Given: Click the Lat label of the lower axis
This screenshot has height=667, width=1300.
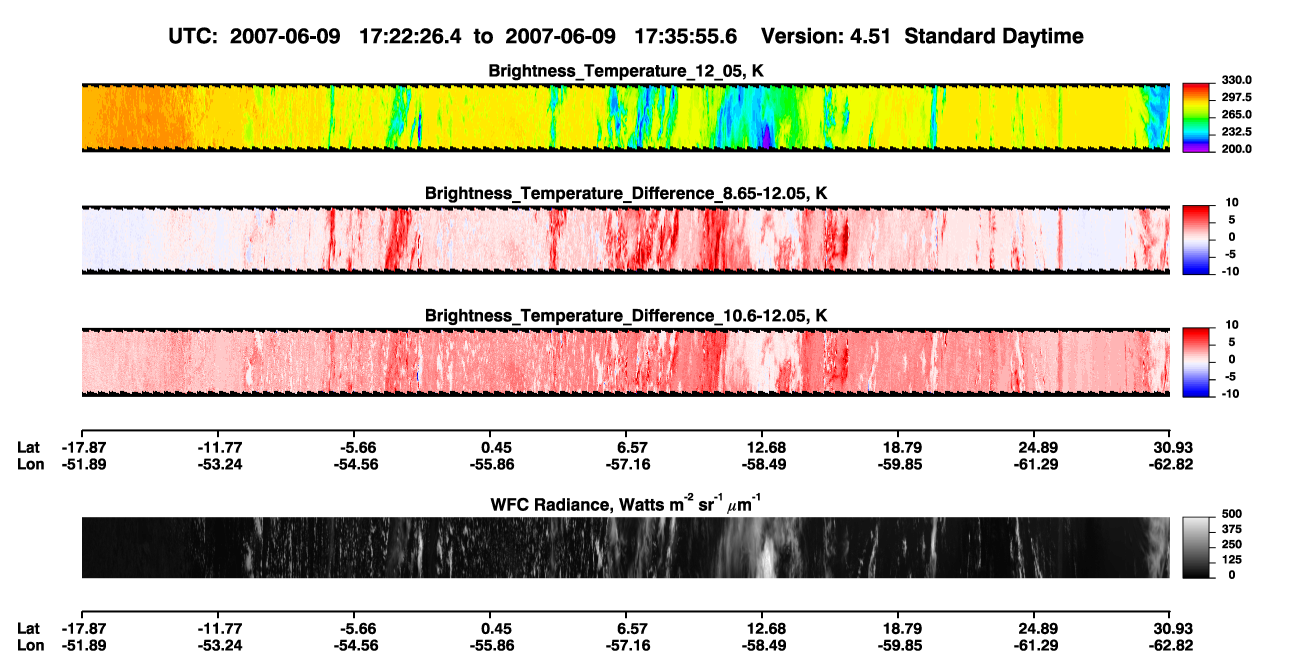Looking at the screenshot, I should coord(28,629).
